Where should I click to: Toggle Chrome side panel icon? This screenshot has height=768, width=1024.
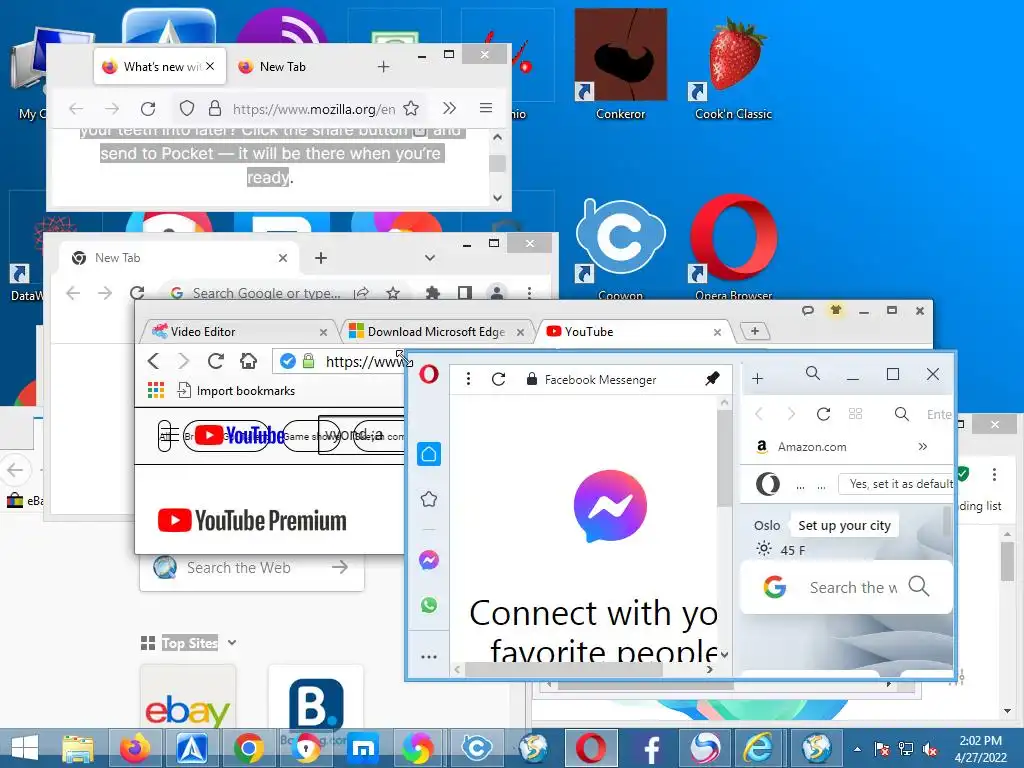(x=464, y=293)
